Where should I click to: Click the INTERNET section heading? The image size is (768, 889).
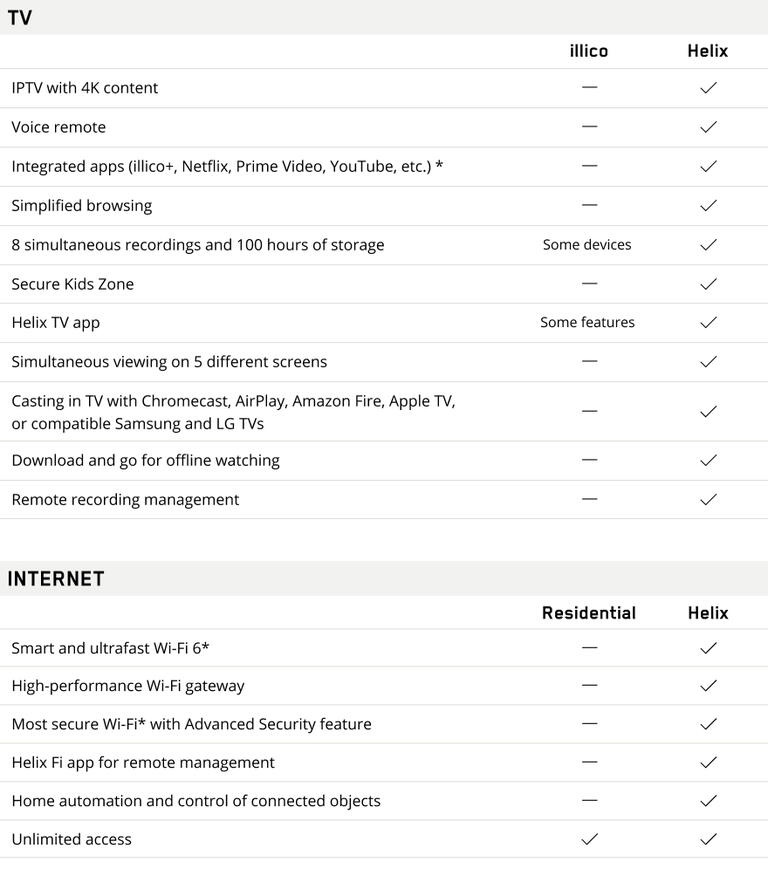point(56,579)
